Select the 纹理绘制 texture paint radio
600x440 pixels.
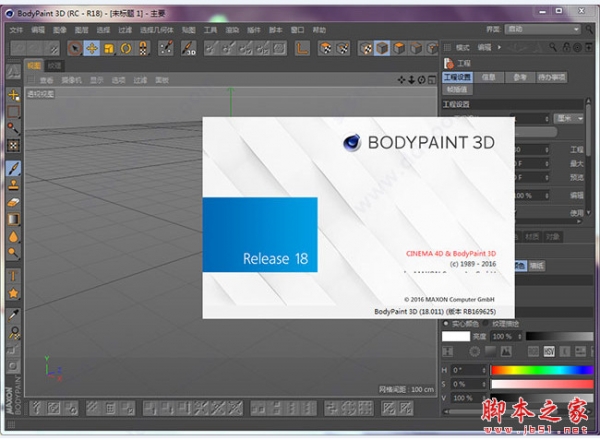pyautogui.click(x=486, y=324)
